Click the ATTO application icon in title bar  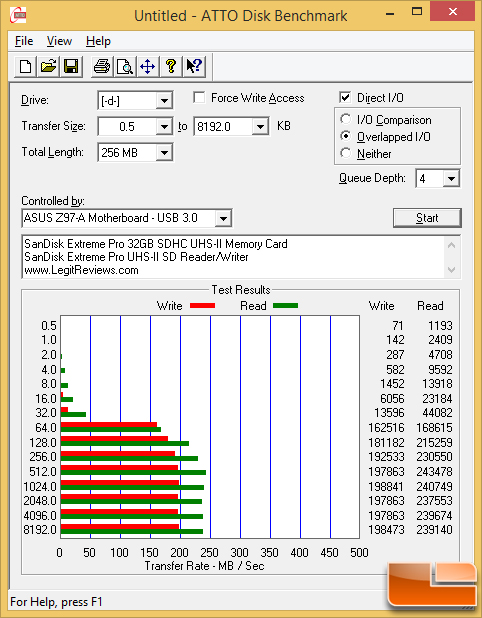[18, 15]
